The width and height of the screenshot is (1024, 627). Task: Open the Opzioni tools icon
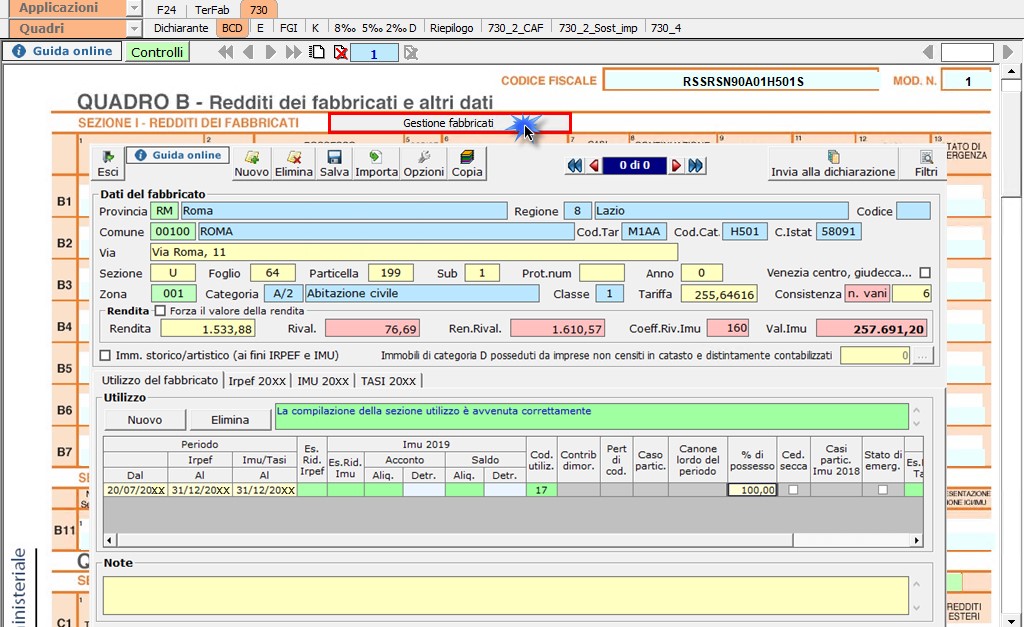point(424,163)
